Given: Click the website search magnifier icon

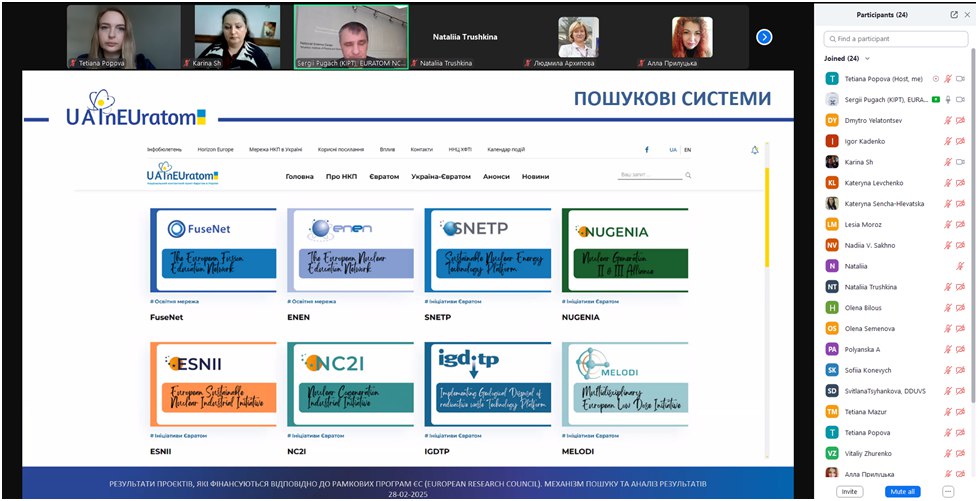Looking at the screenshot, I should [x=688, y=175].
